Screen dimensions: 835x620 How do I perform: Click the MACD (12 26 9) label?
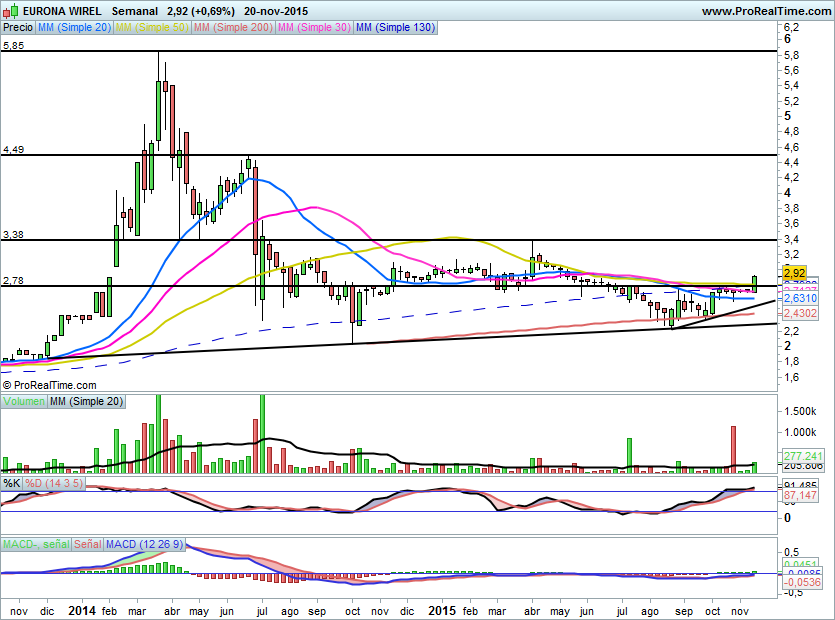point(144,544)
